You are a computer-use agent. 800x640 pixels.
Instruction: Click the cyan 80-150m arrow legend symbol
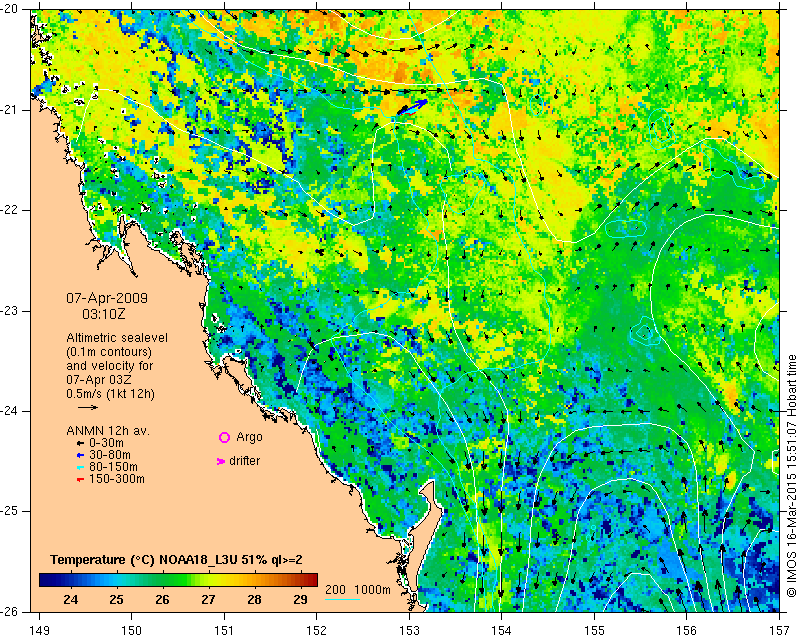point(80,467)
